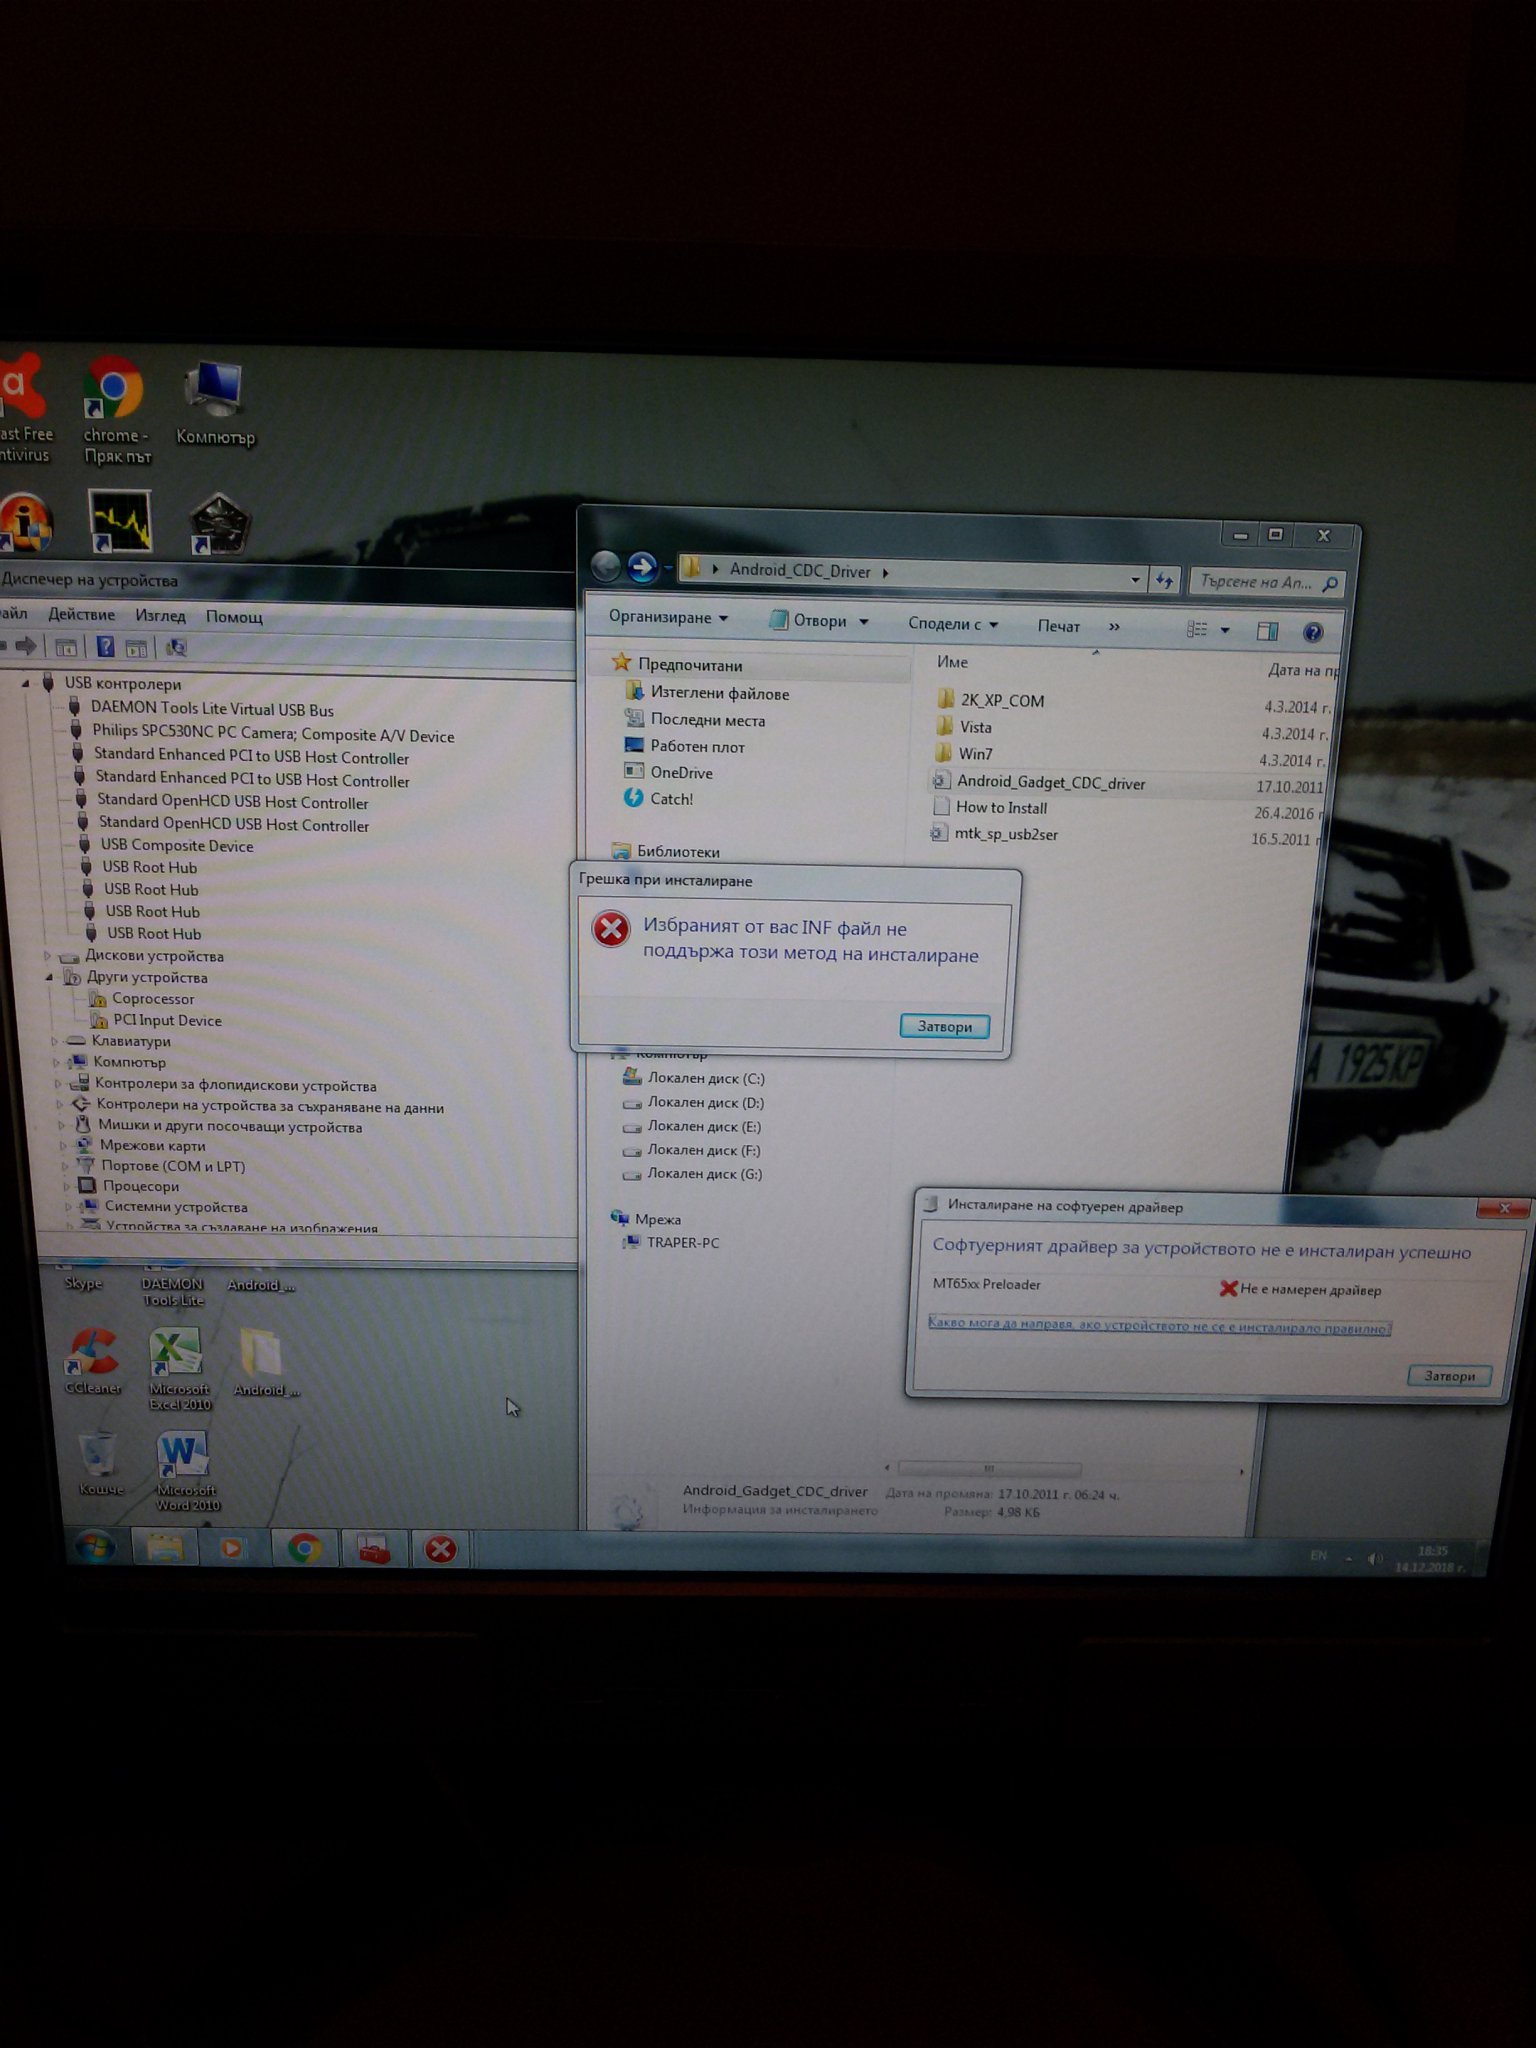Screen dimensions: 1536x2048
Task: Click the Explorer search box
Action: pos(1266,582)
